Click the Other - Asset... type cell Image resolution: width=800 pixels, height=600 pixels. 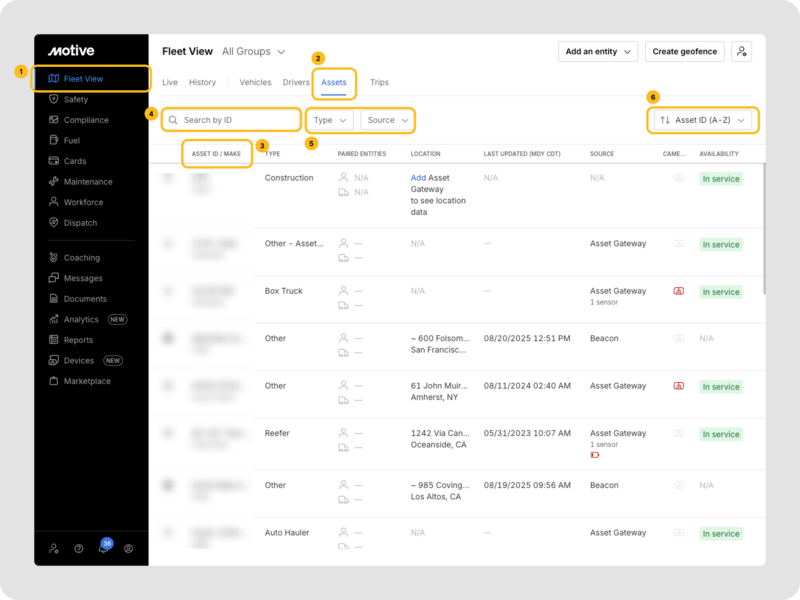coord(294,243)
